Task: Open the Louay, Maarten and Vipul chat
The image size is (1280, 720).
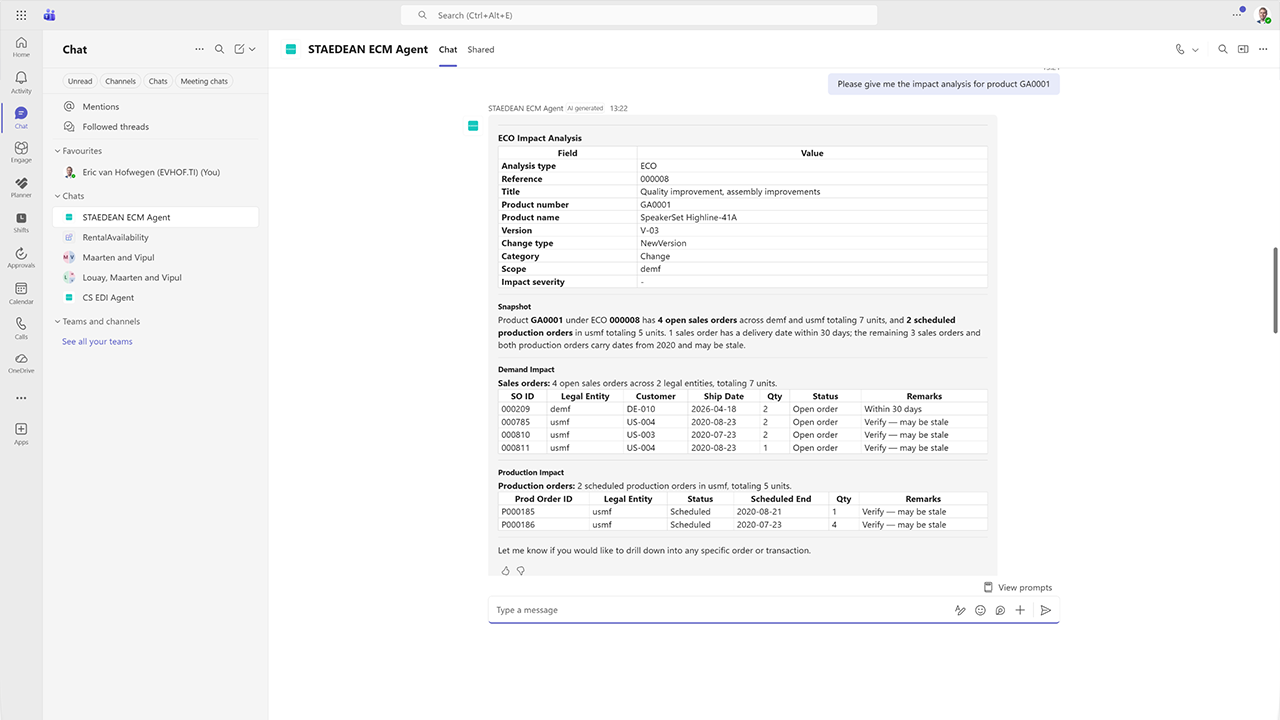Action: pos(156,277)
